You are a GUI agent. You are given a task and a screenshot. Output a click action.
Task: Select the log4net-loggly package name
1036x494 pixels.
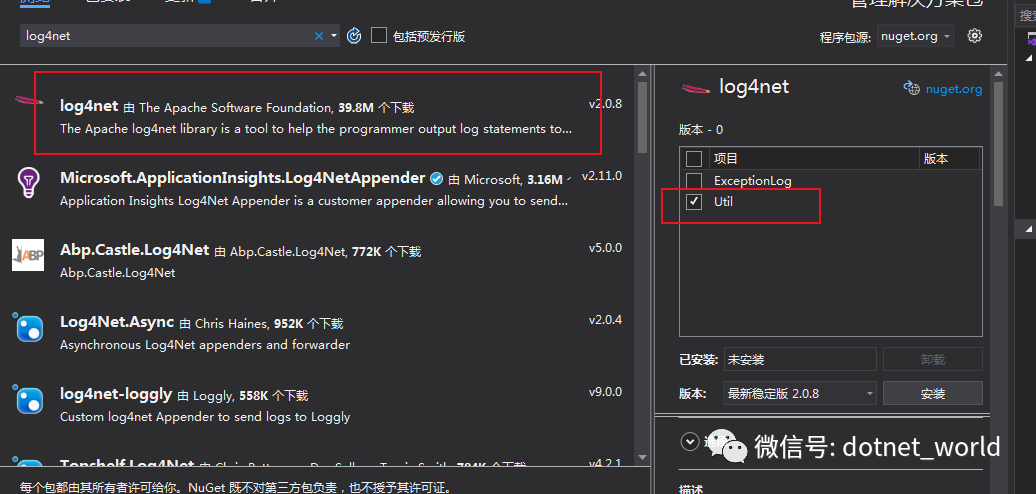point(116,394)
